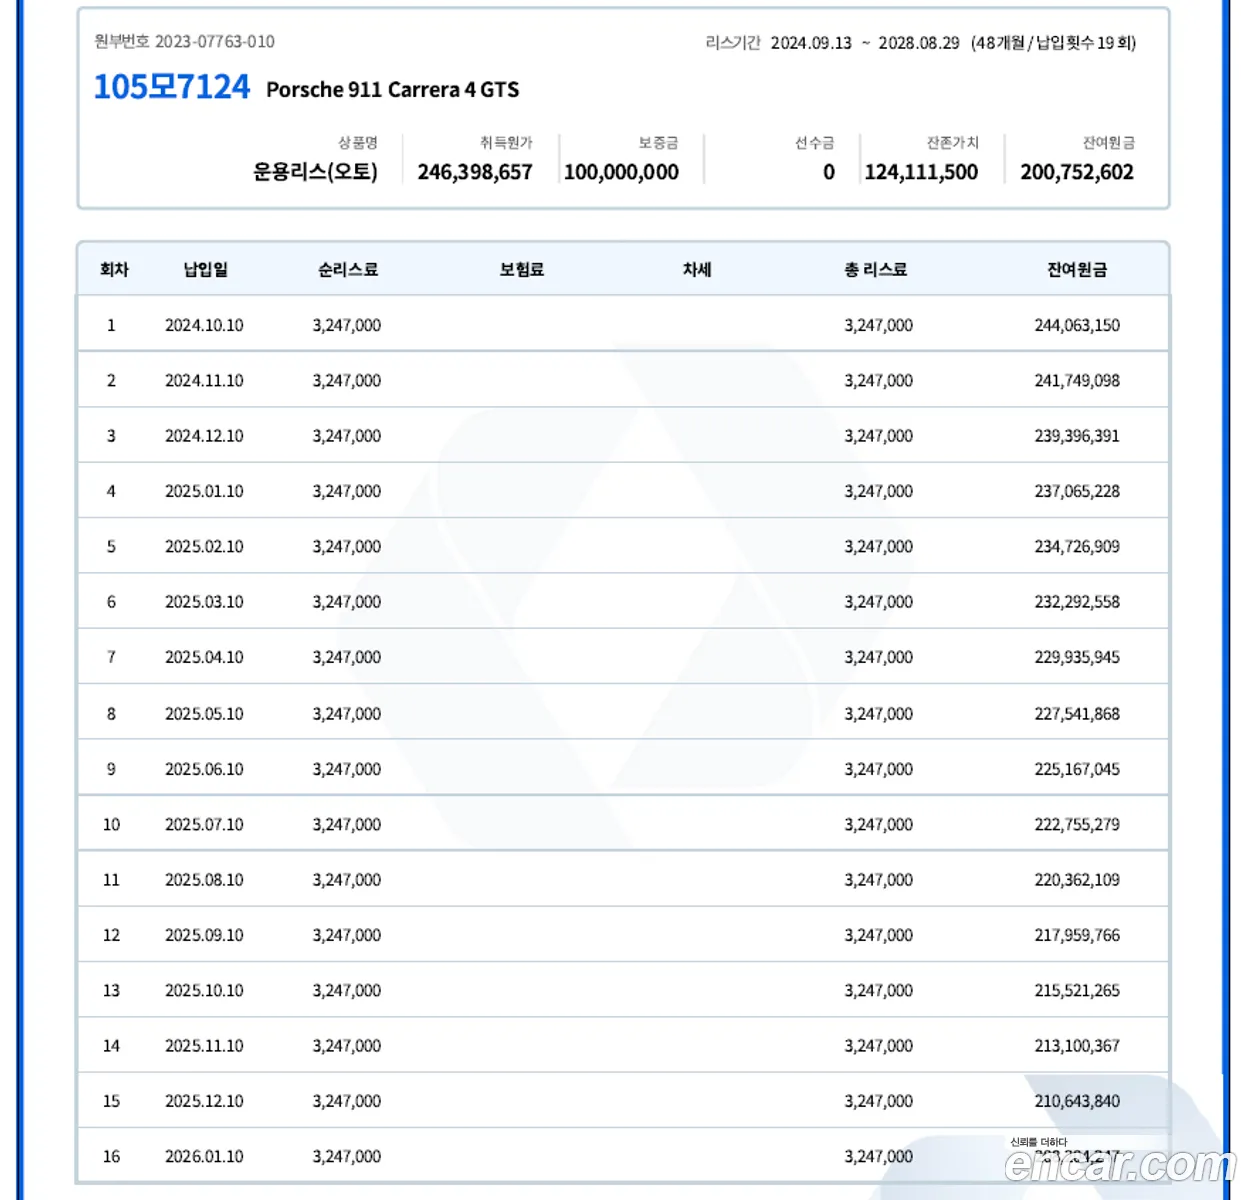Click the 보험료 column header
The image size is (1241, 1200).
(x=522, y=270)
